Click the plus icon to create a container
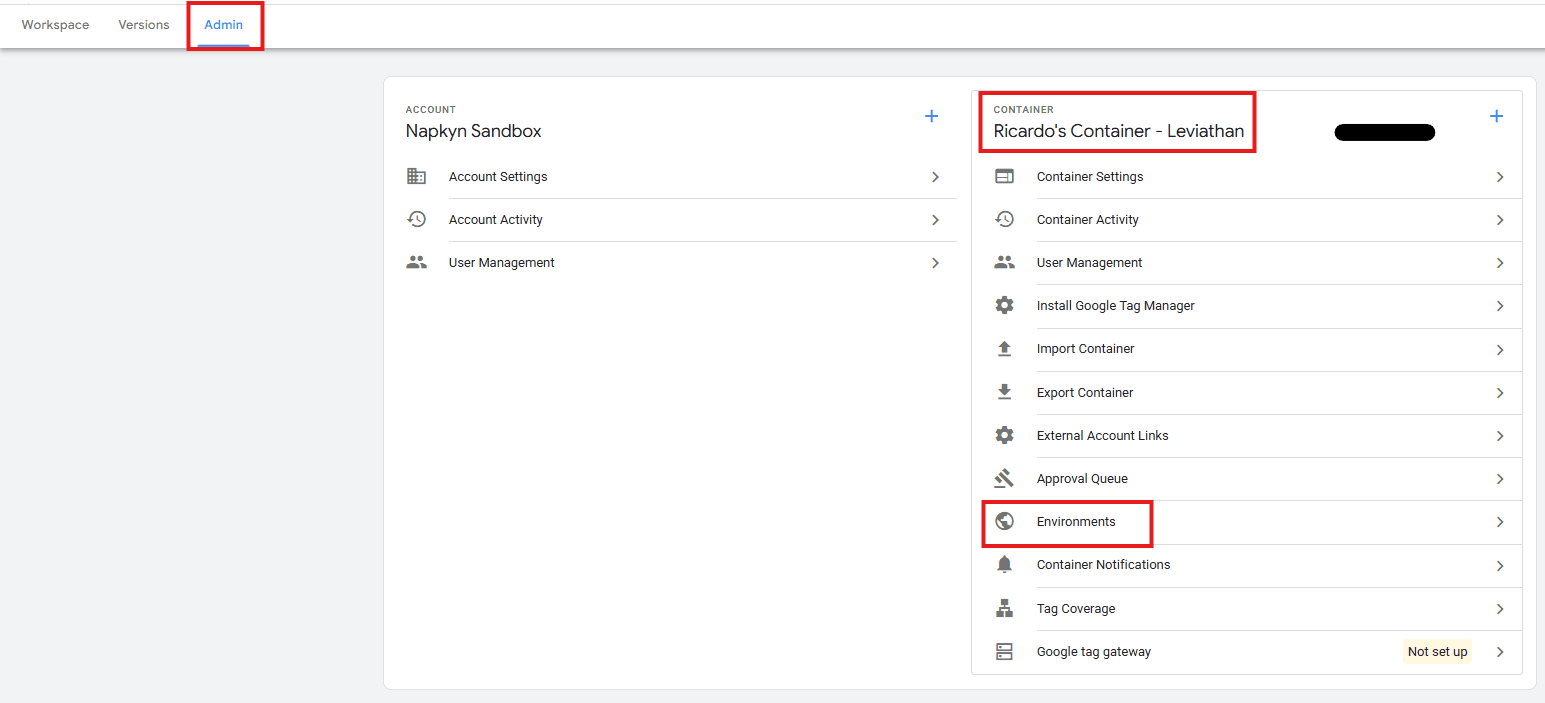This screenshot has width=1545, height=703. (1496, 116)
